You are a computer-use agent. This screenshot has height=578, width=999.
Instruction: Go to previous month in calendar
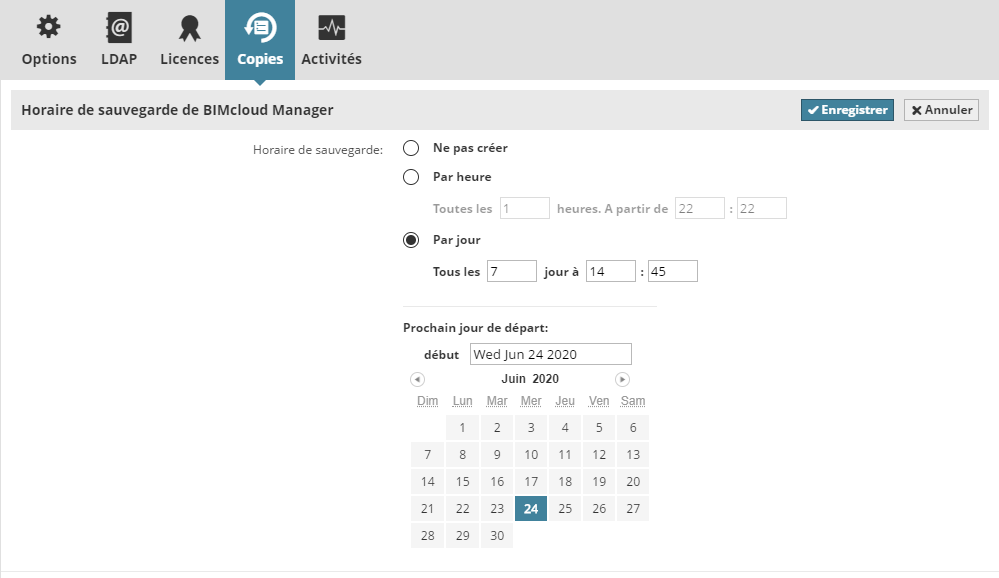coord(418,380)
